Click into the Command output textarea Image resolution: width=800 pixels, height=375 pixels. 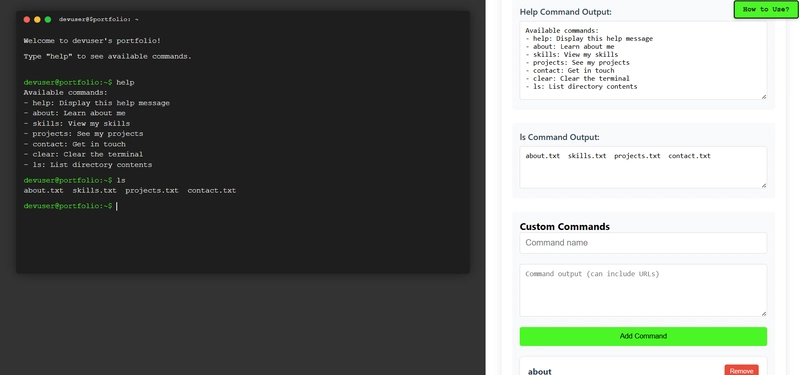coord(643,290)
